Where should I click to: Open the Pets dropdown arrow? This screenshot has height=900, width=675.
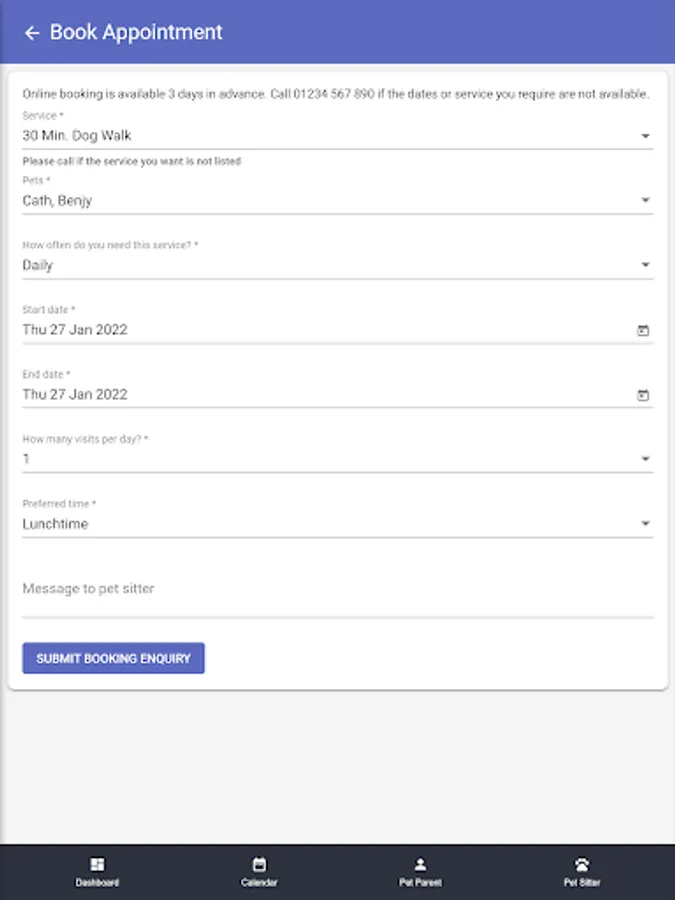pyautogui.click(x=645, y=201)
